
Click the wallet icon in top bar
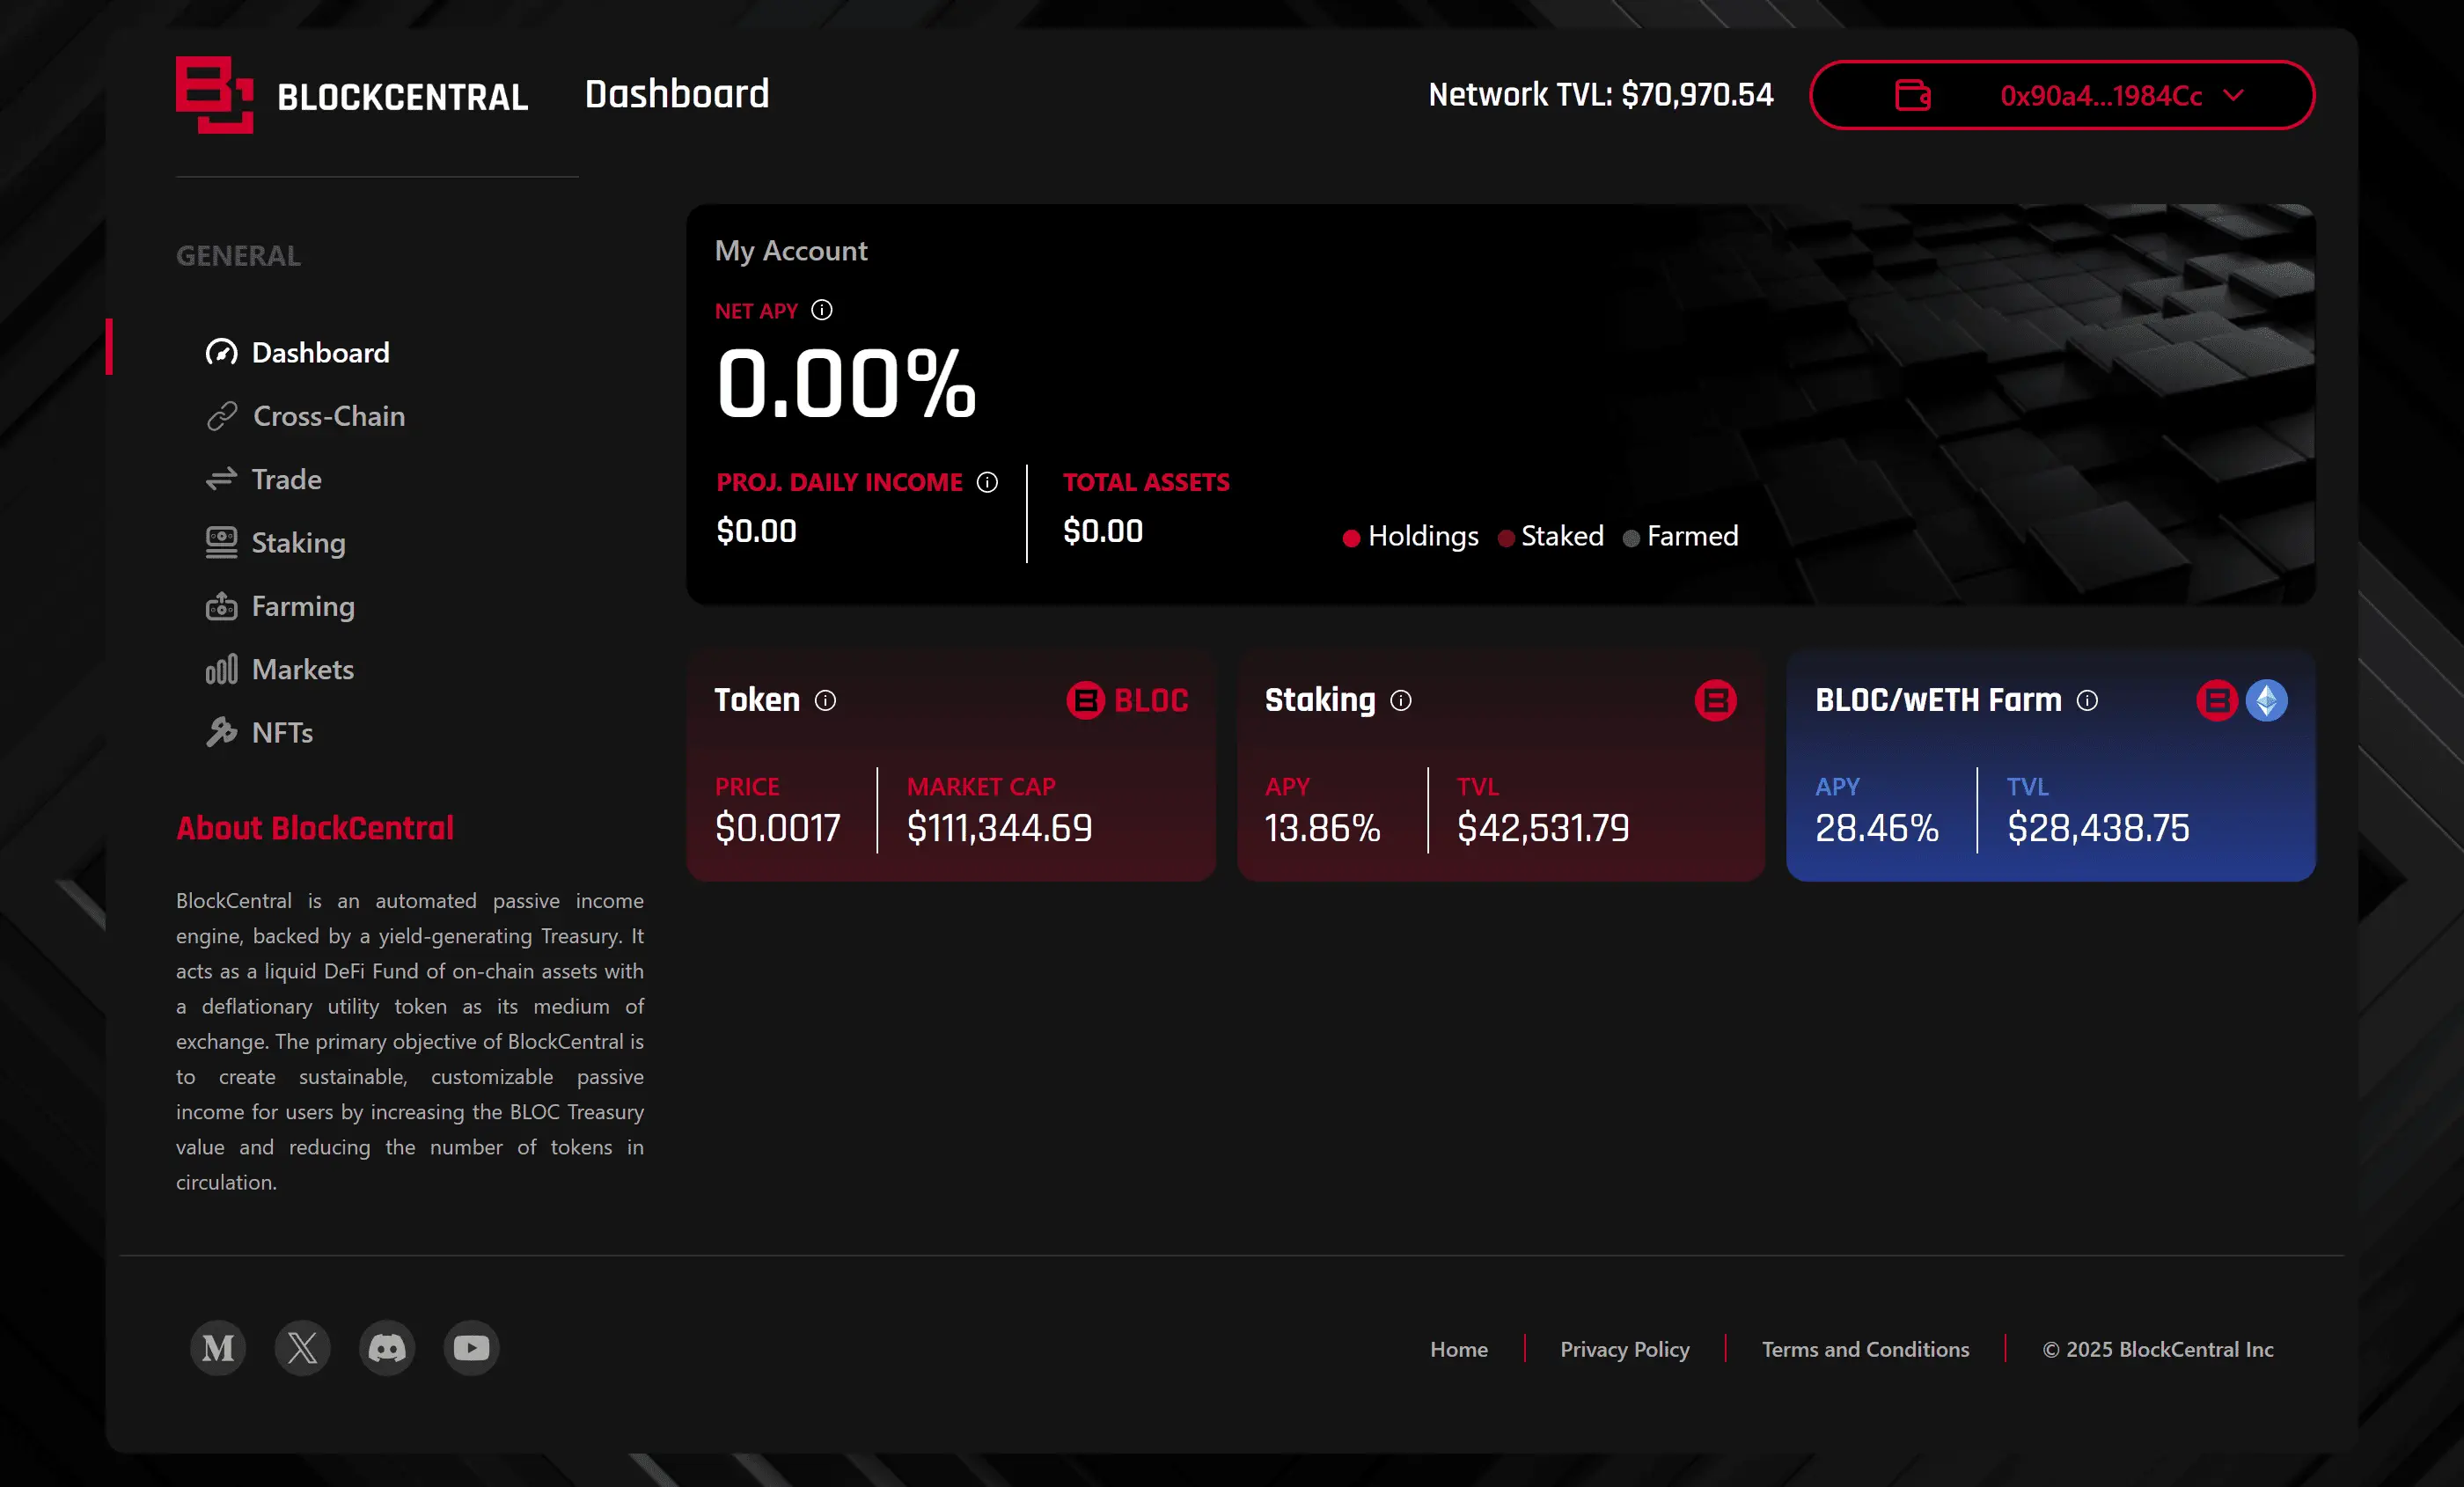coord(1912,95)
